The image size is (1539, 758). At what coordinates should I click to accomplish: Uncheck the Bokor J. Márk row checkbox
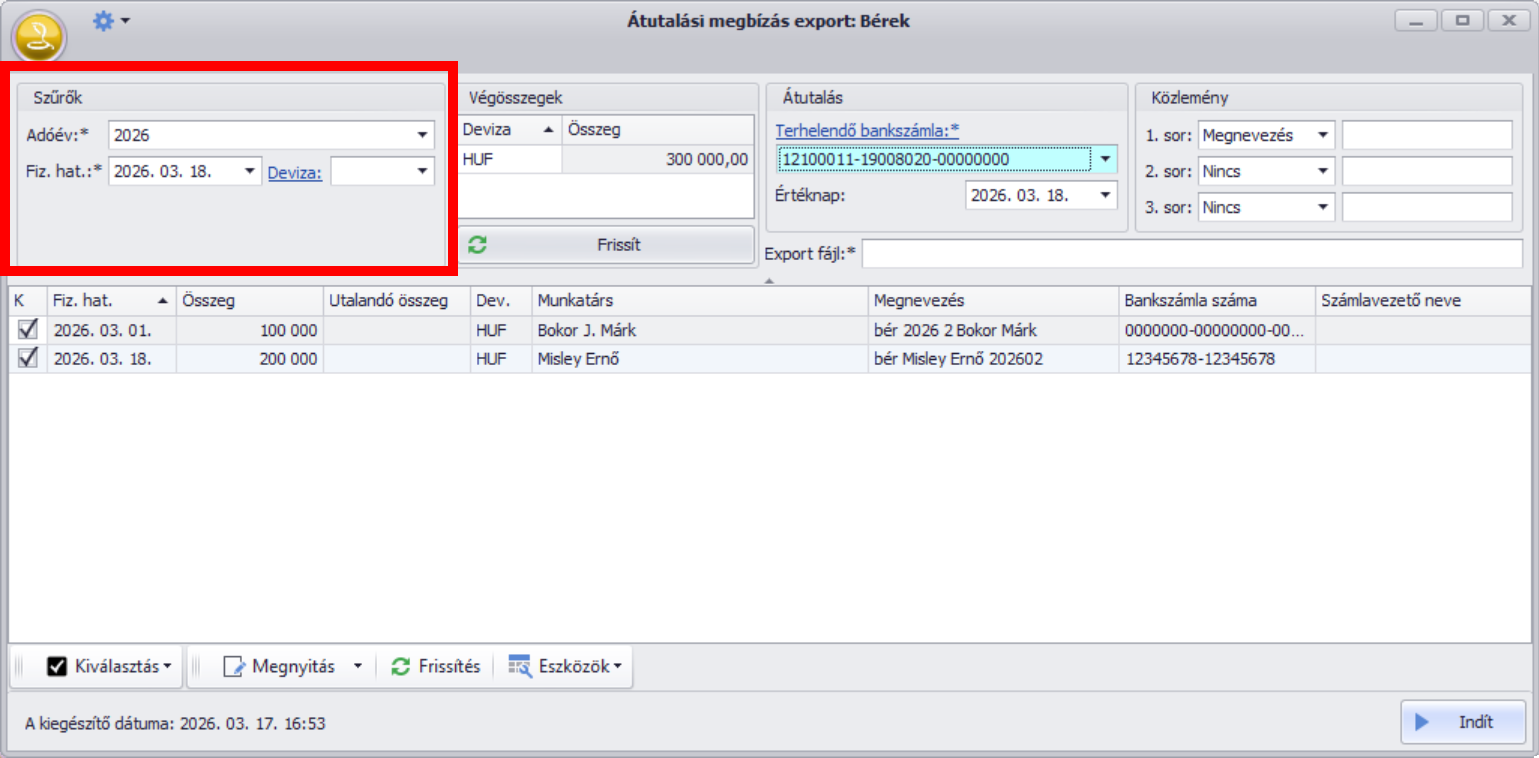tap(28, 330)
